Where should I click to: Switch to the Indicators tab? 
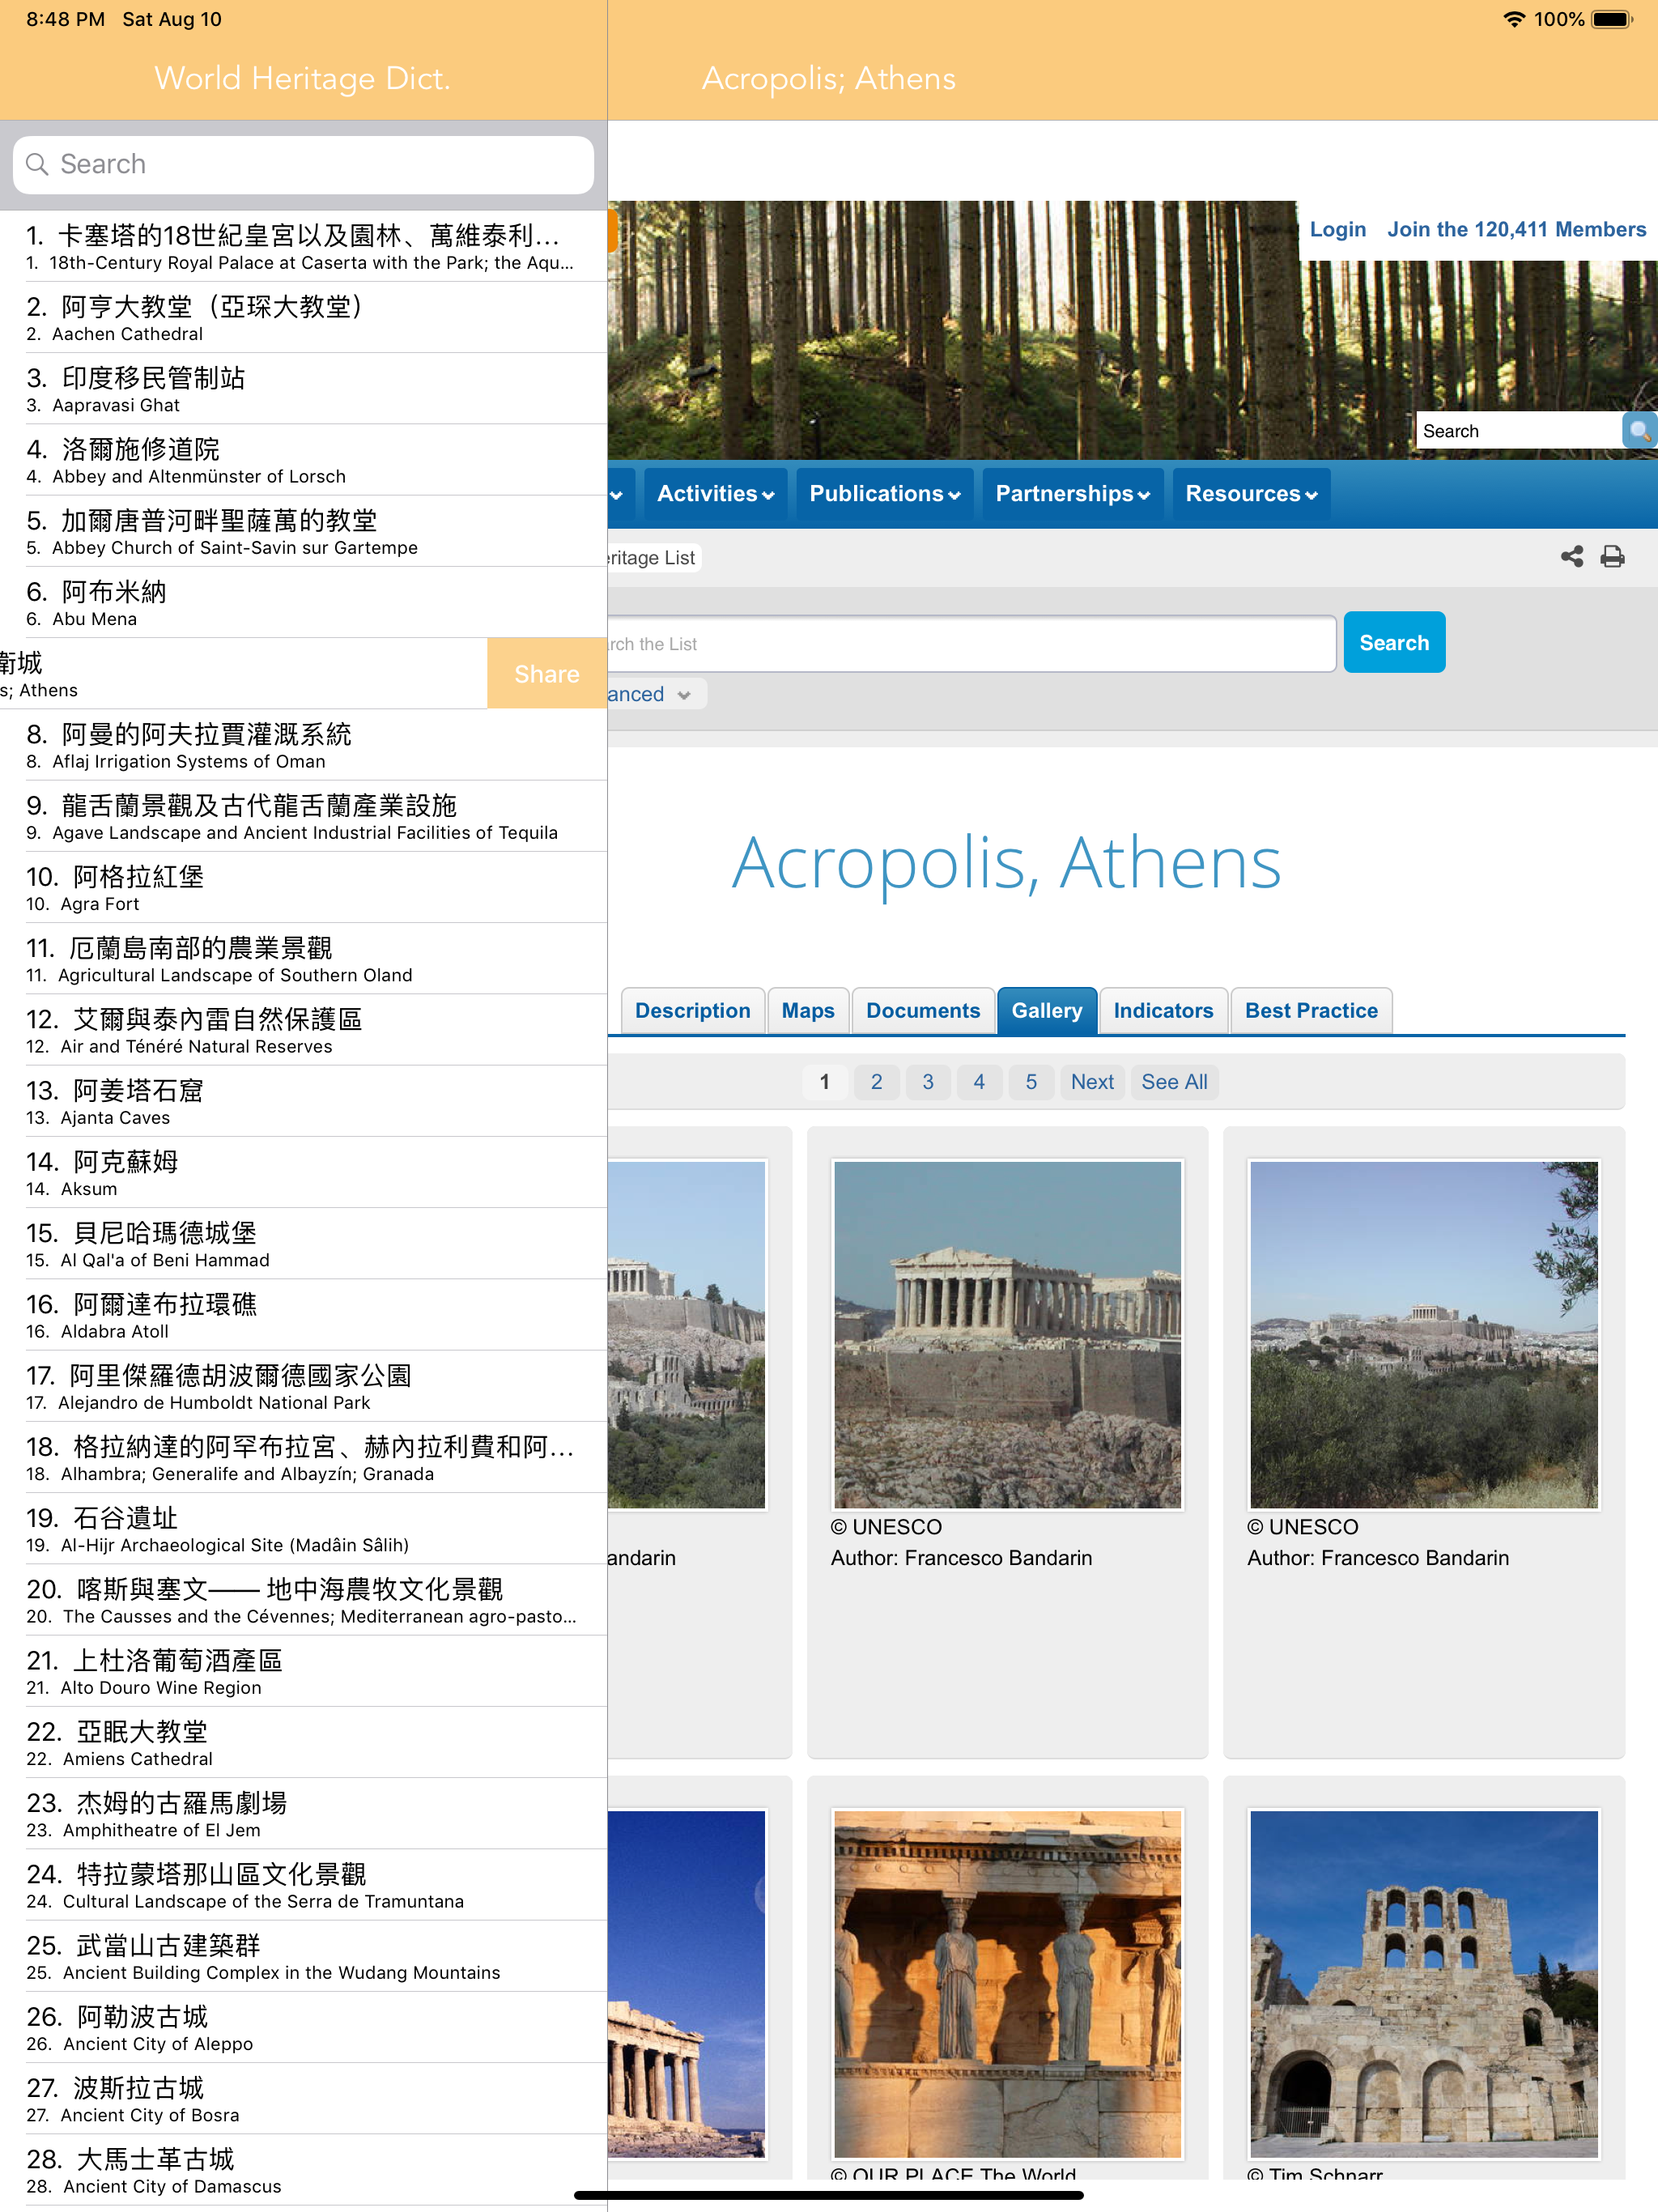(1163, 1011)
